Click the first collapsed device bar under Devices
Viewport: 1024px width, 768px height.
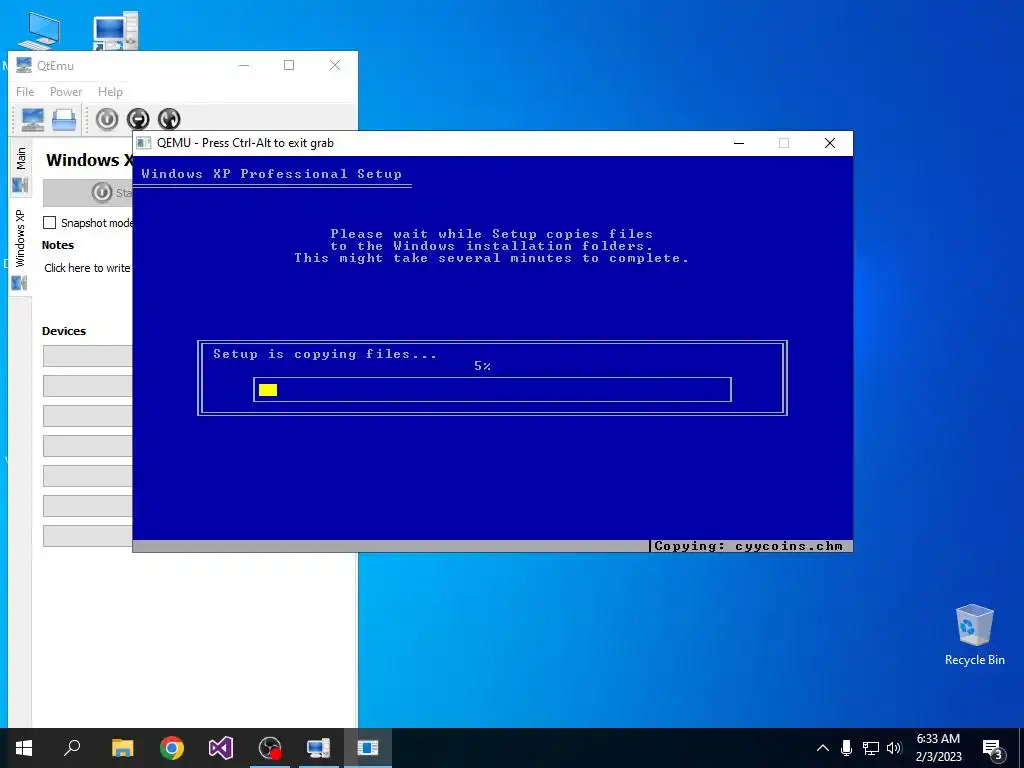pyautogui.click(x=88, y=356)
